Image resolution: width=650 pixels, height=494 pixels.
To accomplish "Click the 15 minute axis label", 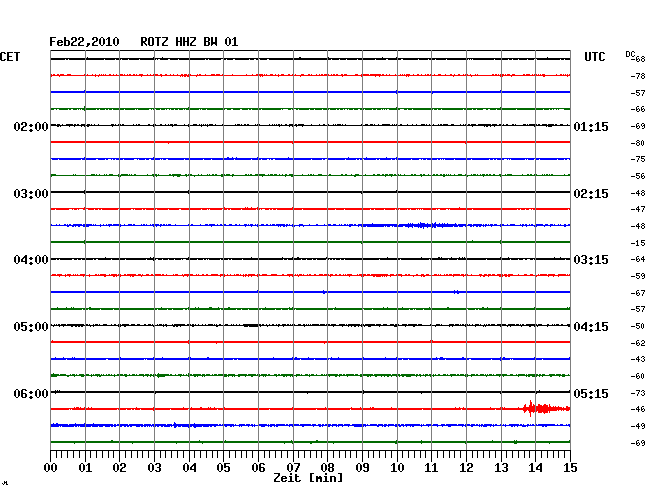I will click(570, 468).
